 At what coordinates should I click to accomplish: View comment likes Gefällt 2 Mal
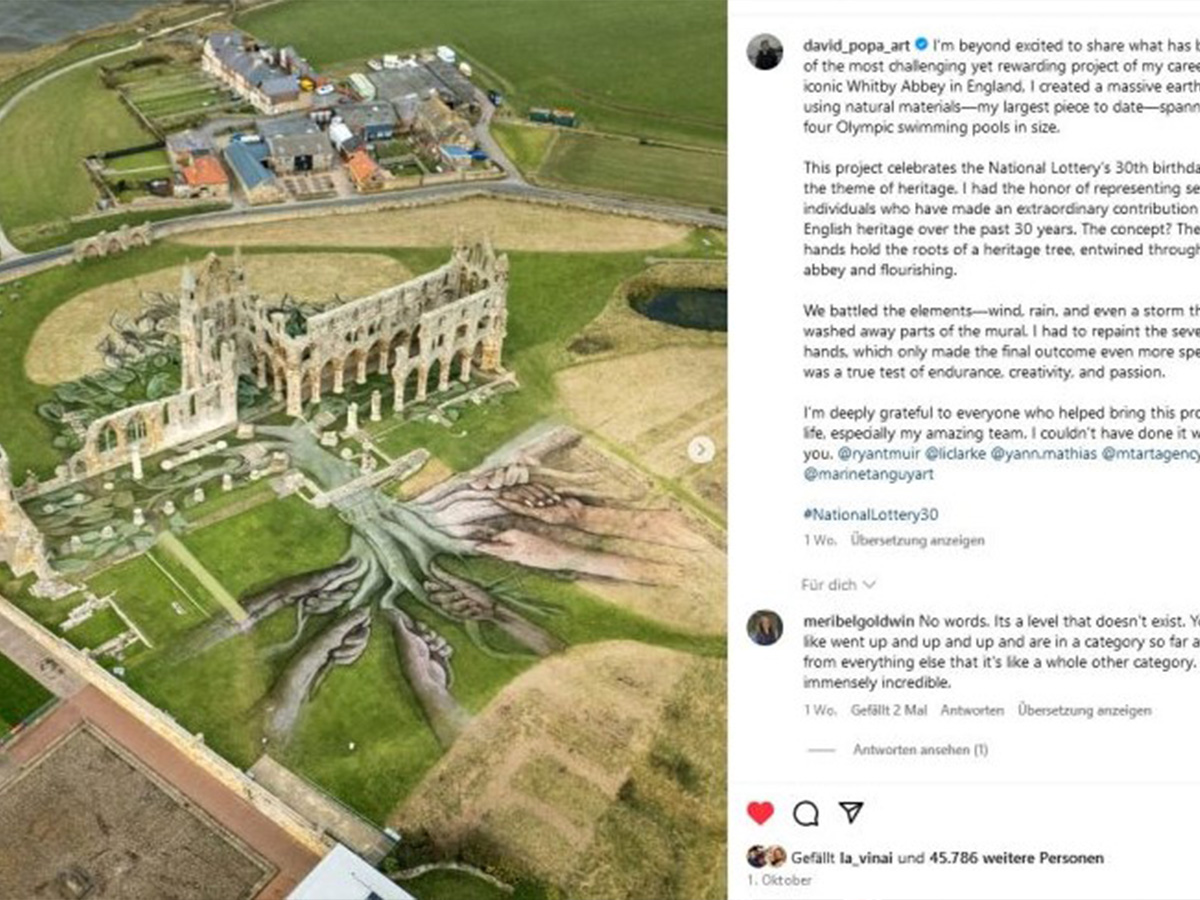click(889, 710)
